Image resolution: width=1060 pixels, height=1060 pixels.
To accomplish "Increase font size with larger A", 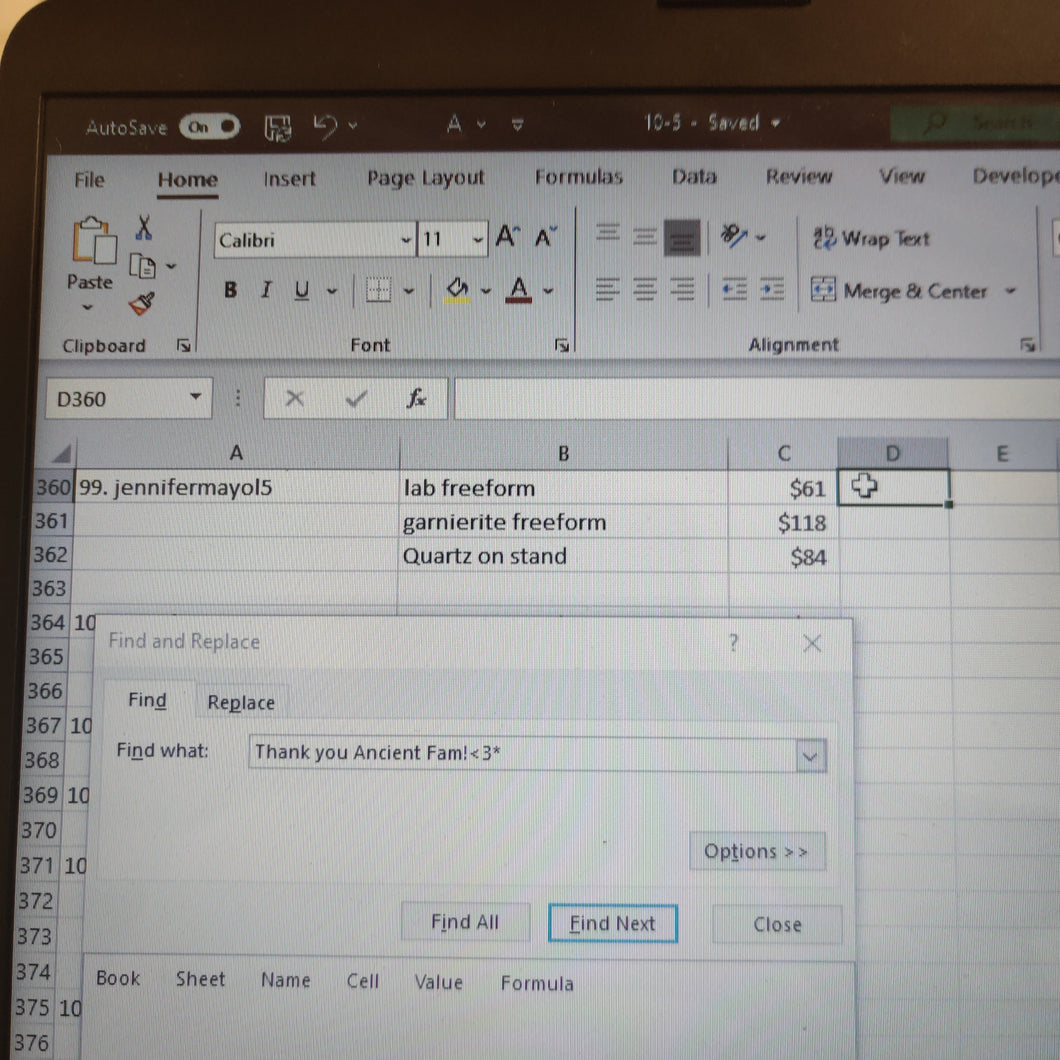I will (x=508, y=236).
